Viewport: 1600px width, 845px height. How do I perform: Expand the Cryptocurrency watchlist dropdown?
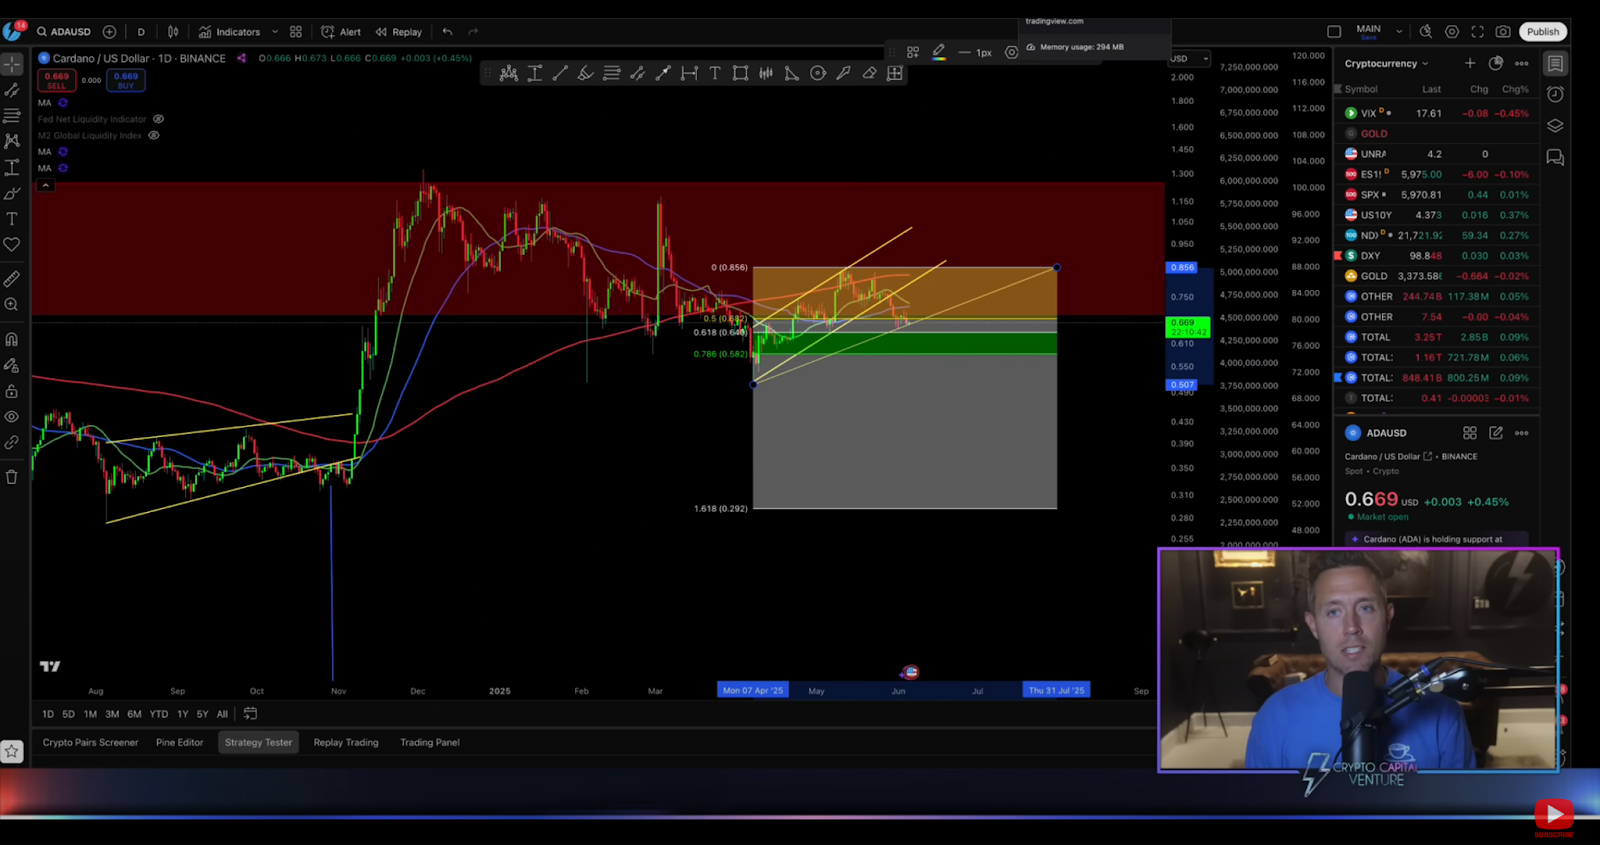click(1387, 64)
